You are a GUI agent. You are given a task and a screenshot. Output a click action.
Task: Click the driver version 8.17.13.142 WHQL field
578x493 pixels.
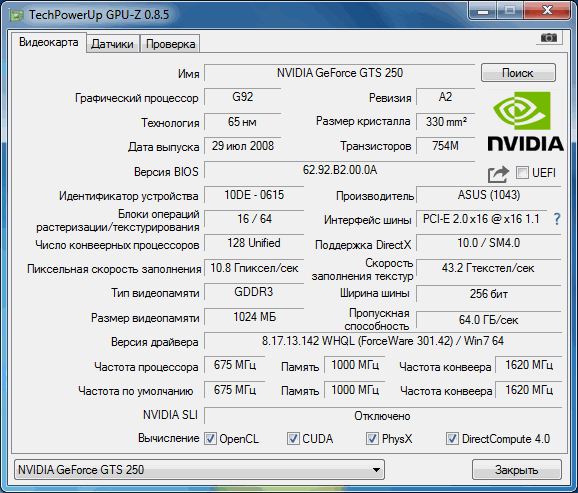383,341
